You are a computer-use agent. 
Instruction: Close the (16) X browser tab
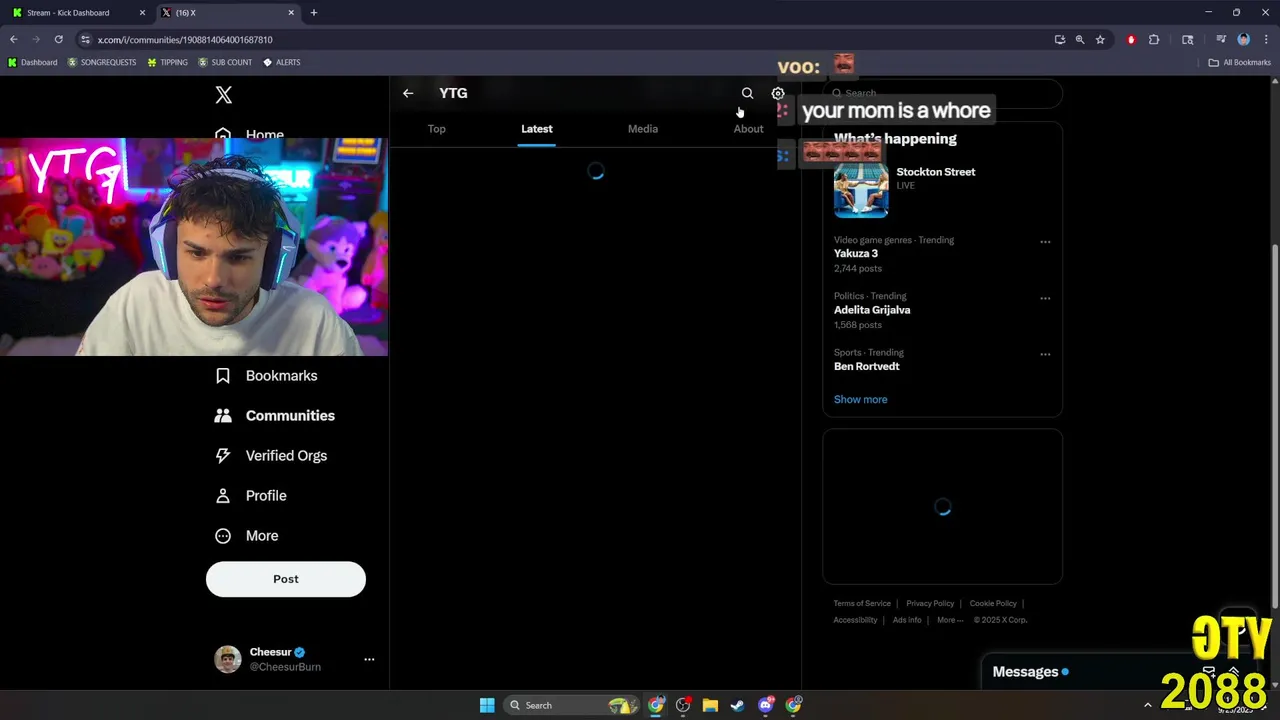click(x=291, y=13)
